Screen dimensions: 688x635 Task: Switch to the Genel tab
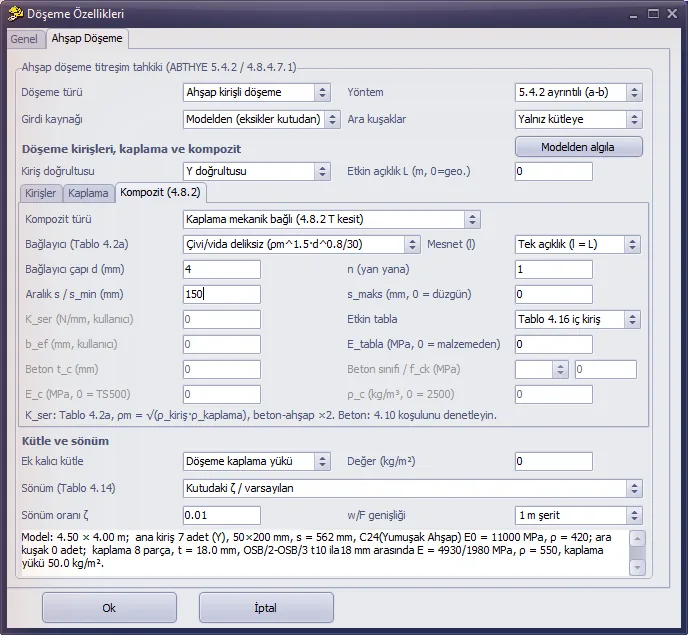coord(24,39)
